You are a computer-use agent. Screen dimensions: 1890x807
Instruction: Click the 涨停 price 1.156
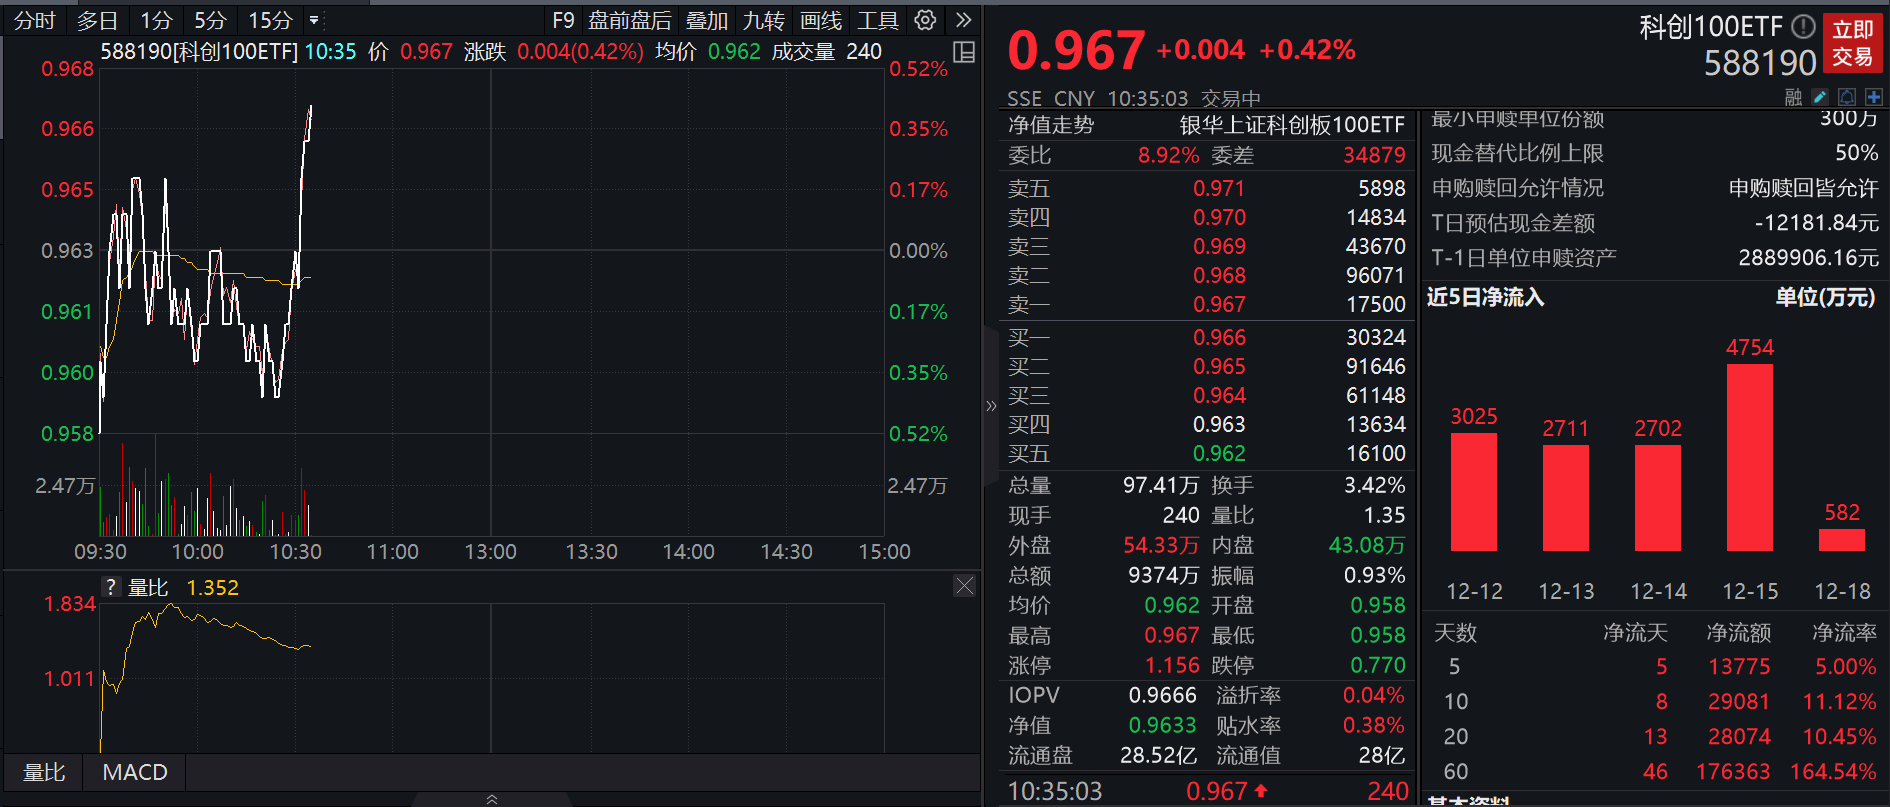coord(1172,665)
